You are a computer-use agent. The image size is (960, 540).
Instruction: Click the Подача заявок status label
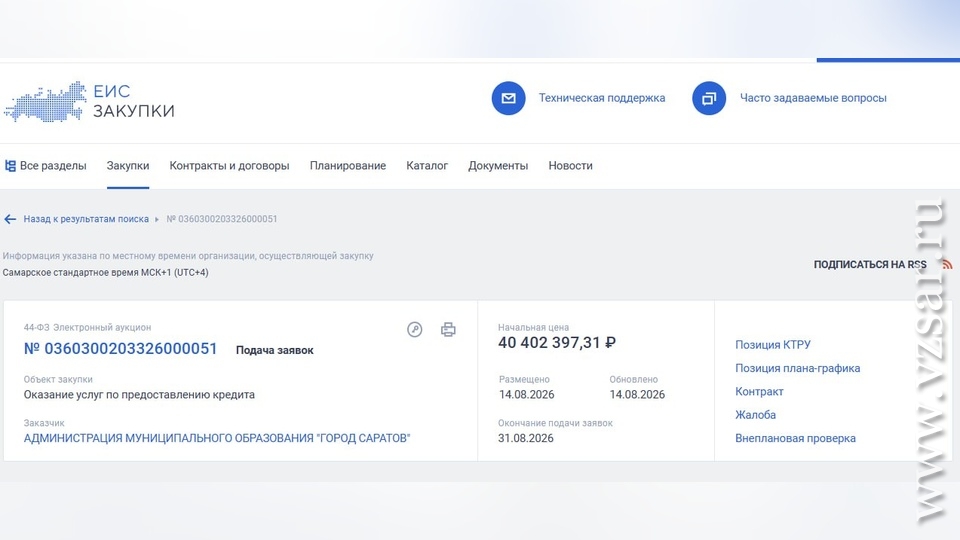tap(275, 350)
